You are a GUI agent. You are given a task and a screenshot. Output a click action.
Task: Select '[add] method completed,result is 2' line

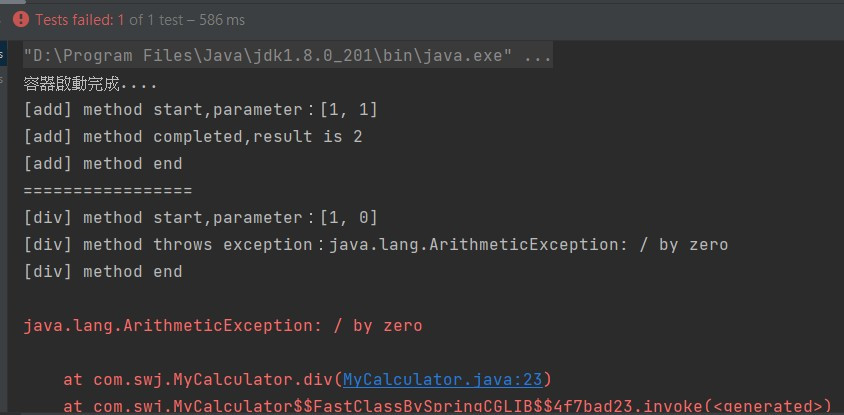point(193,137)
